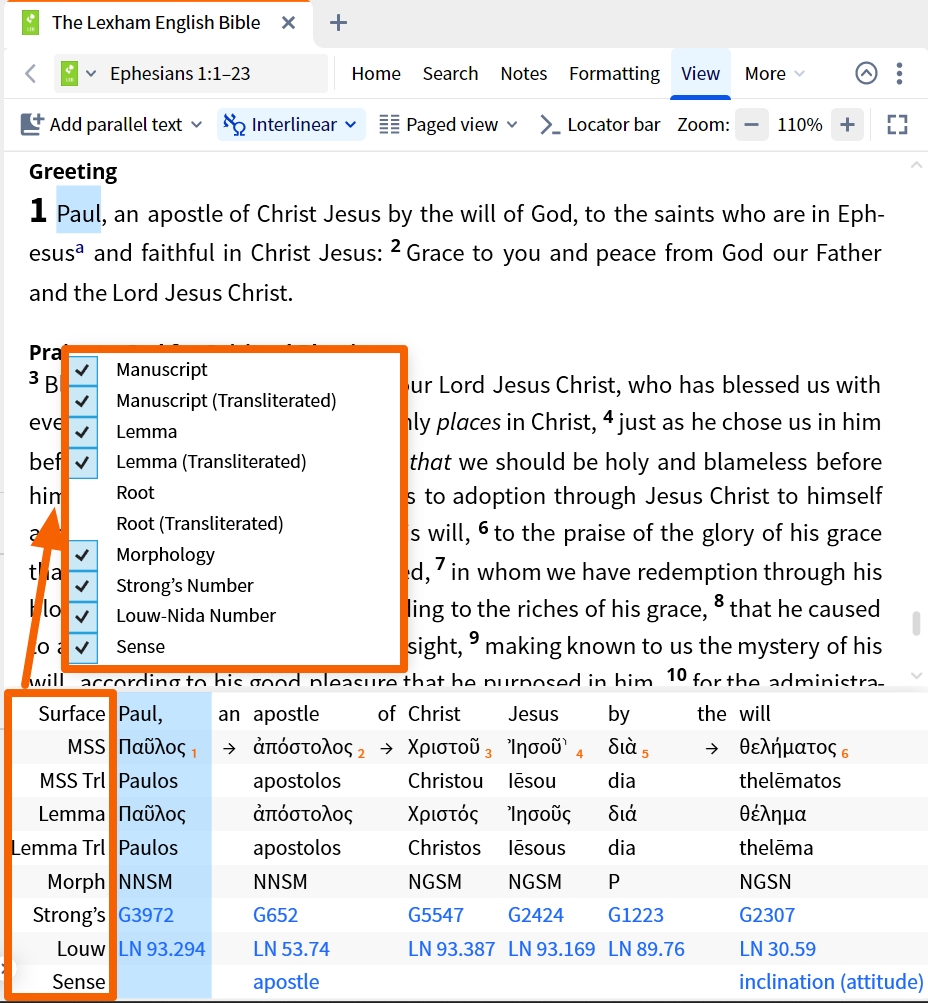The width and height of the screenshot is (928, 1003).
Task: Zoom in with the plus button
Action: point(847,125)
